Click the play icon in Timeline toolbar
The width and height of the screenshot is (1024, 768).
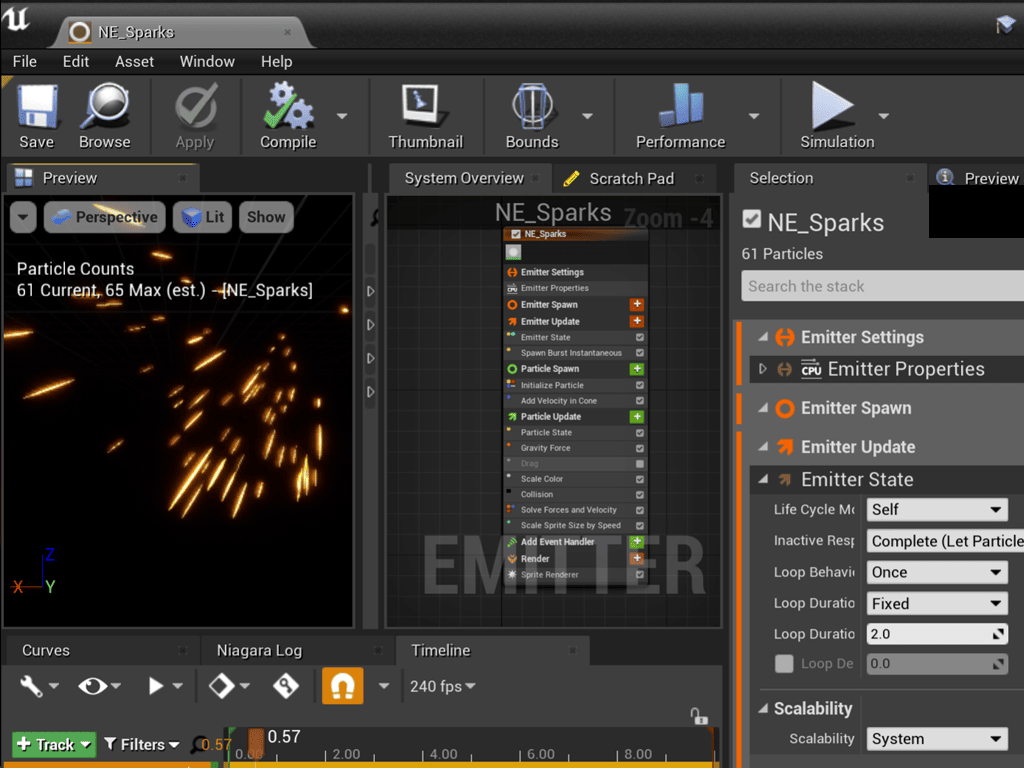[155, 686]
